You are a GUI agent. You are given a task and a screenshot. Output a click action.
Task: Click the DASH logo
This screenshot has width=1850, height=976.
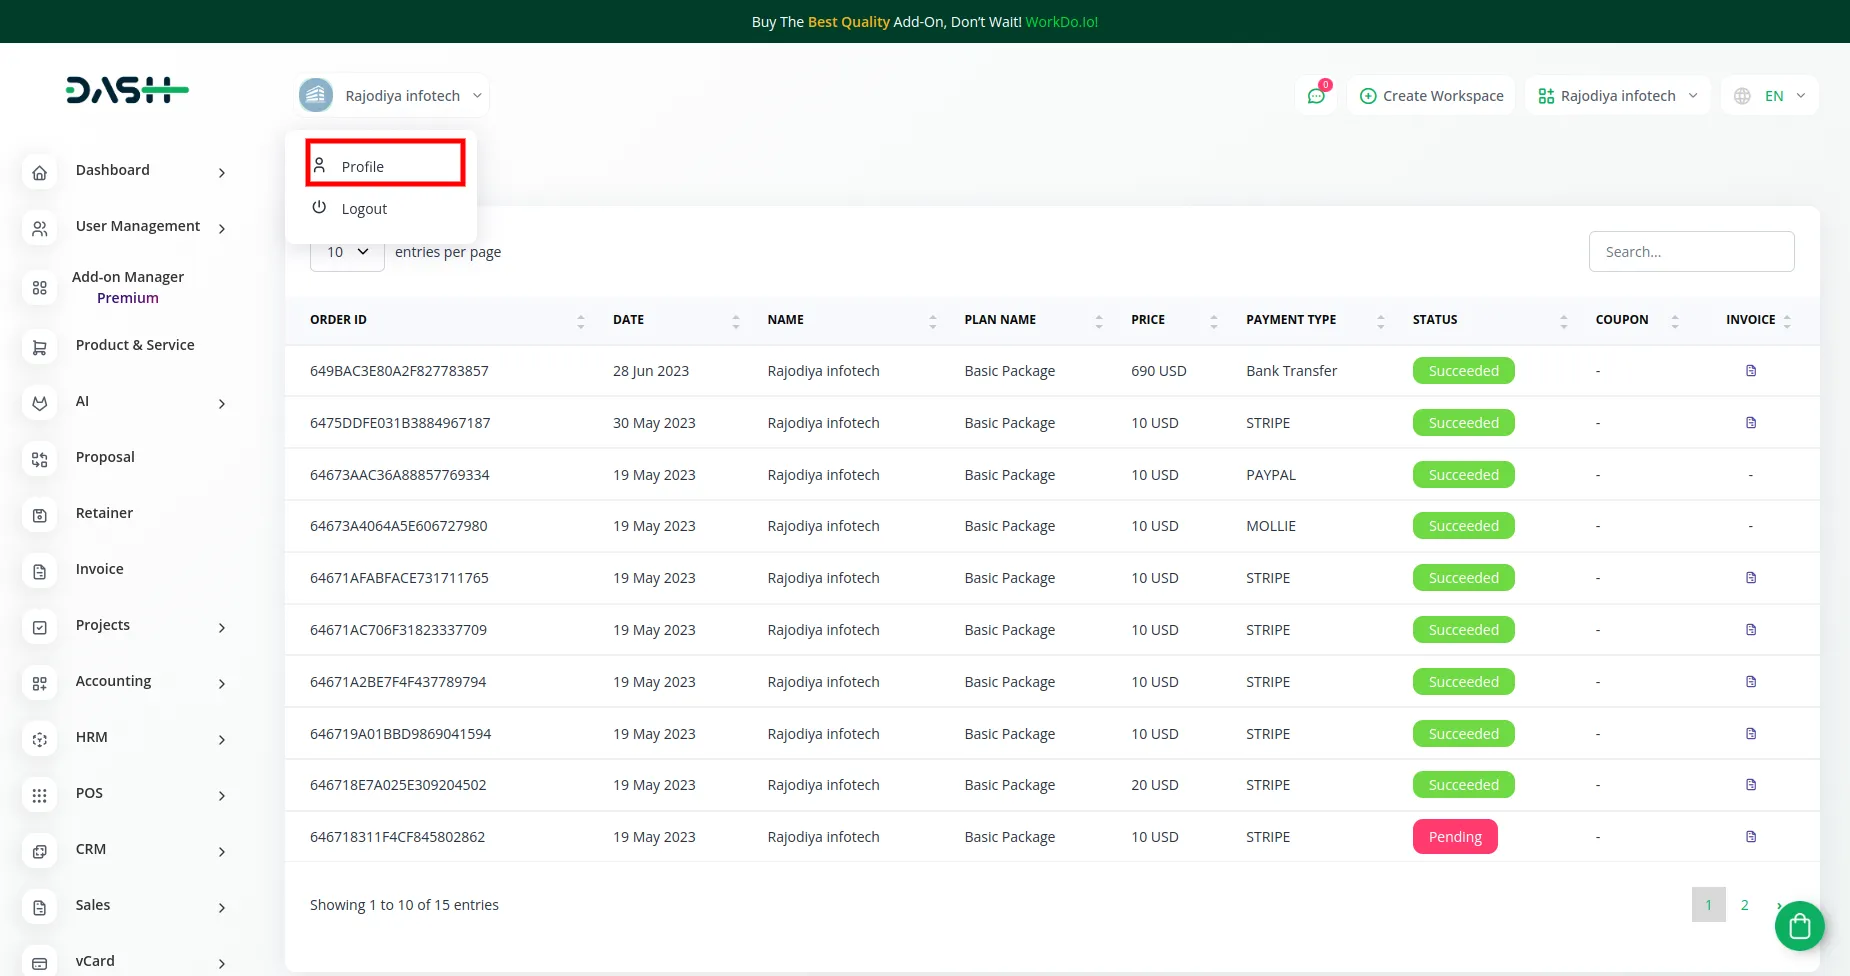127,91
